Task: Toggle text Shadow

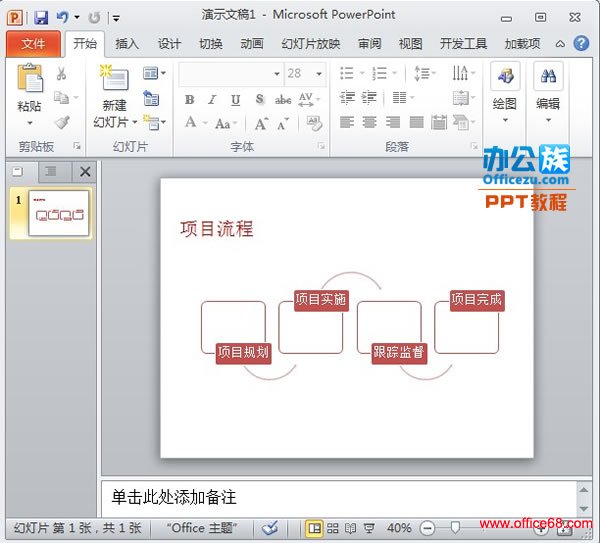Action: (259, 99)
